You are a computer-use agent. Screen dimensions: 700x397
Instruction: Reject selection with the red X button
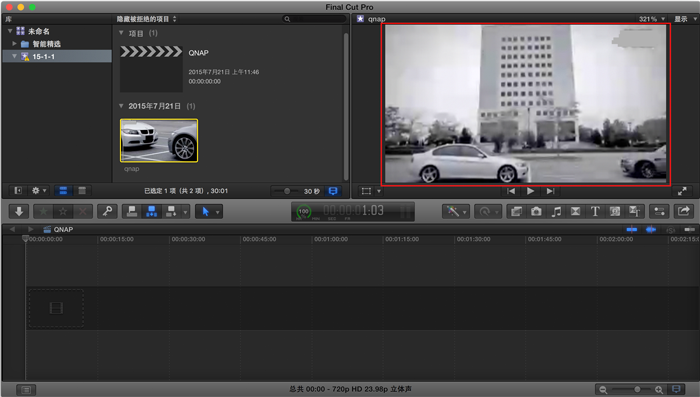click(x=83, y=211)
